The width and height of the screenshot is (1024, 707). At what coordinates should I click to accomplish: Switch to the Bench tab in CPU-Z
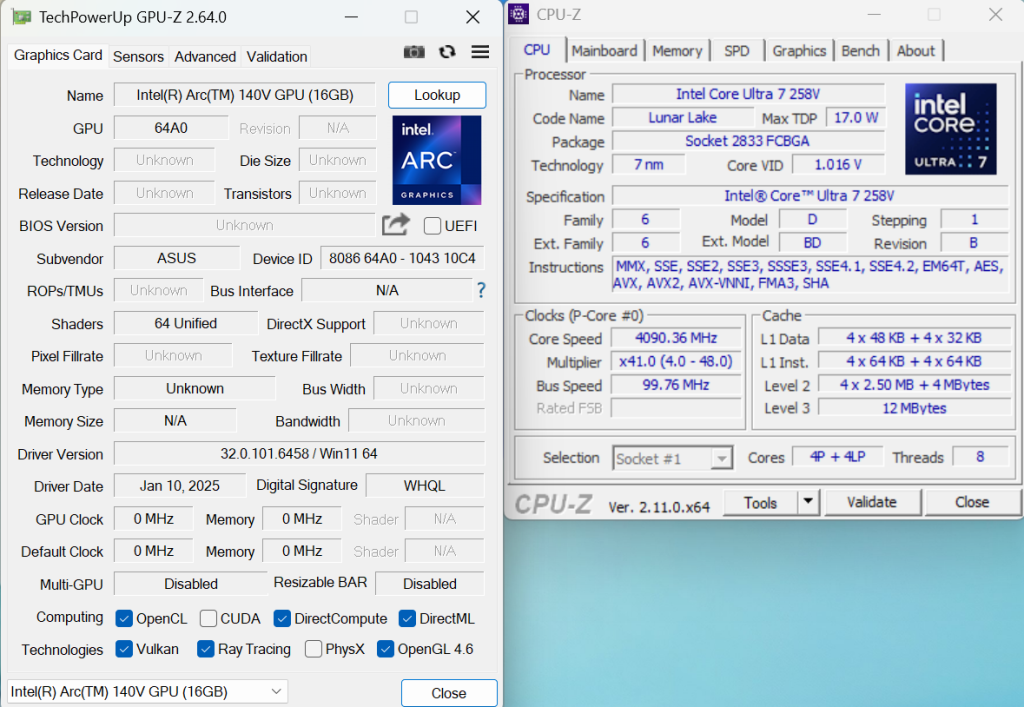coord(860,51)
